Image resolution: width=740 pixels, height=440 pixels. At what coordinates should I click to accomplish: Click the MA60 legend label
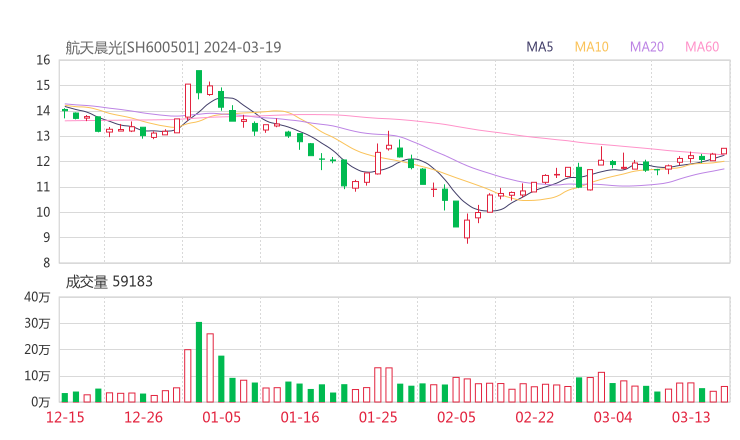tap(702, 47)
